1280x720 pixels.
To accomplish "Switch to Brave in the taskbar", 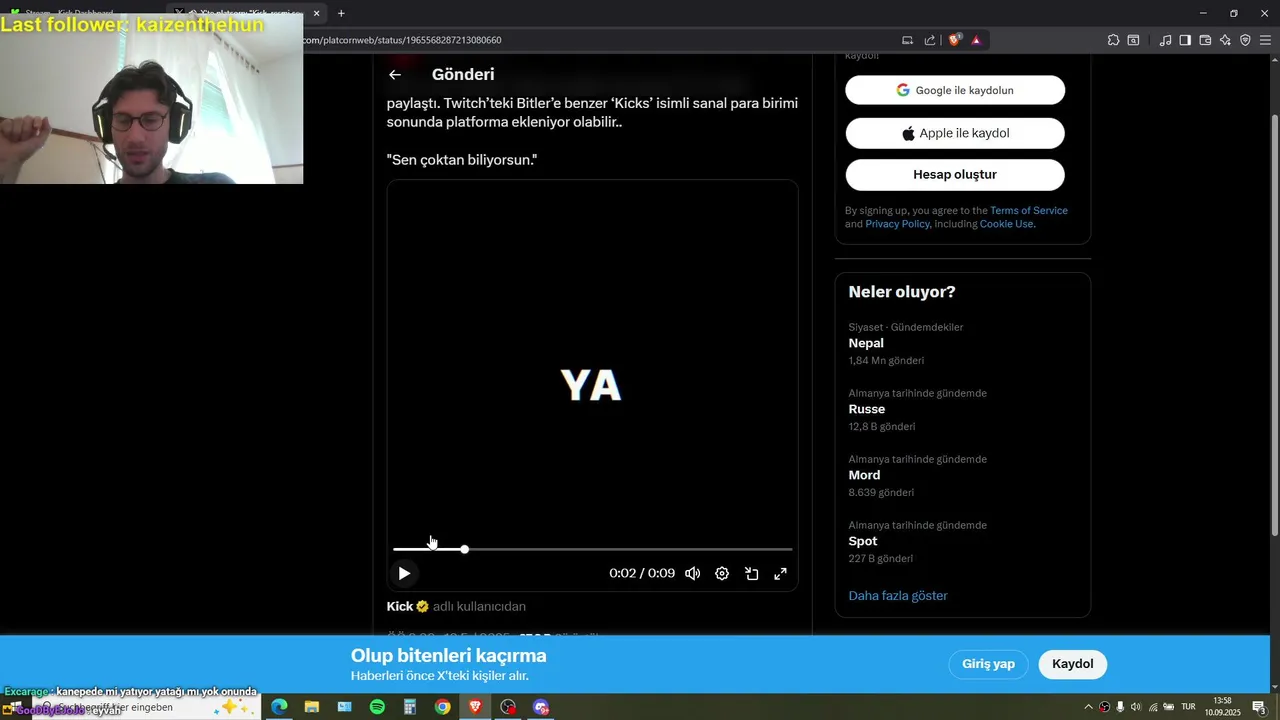I will pos(475,707).
